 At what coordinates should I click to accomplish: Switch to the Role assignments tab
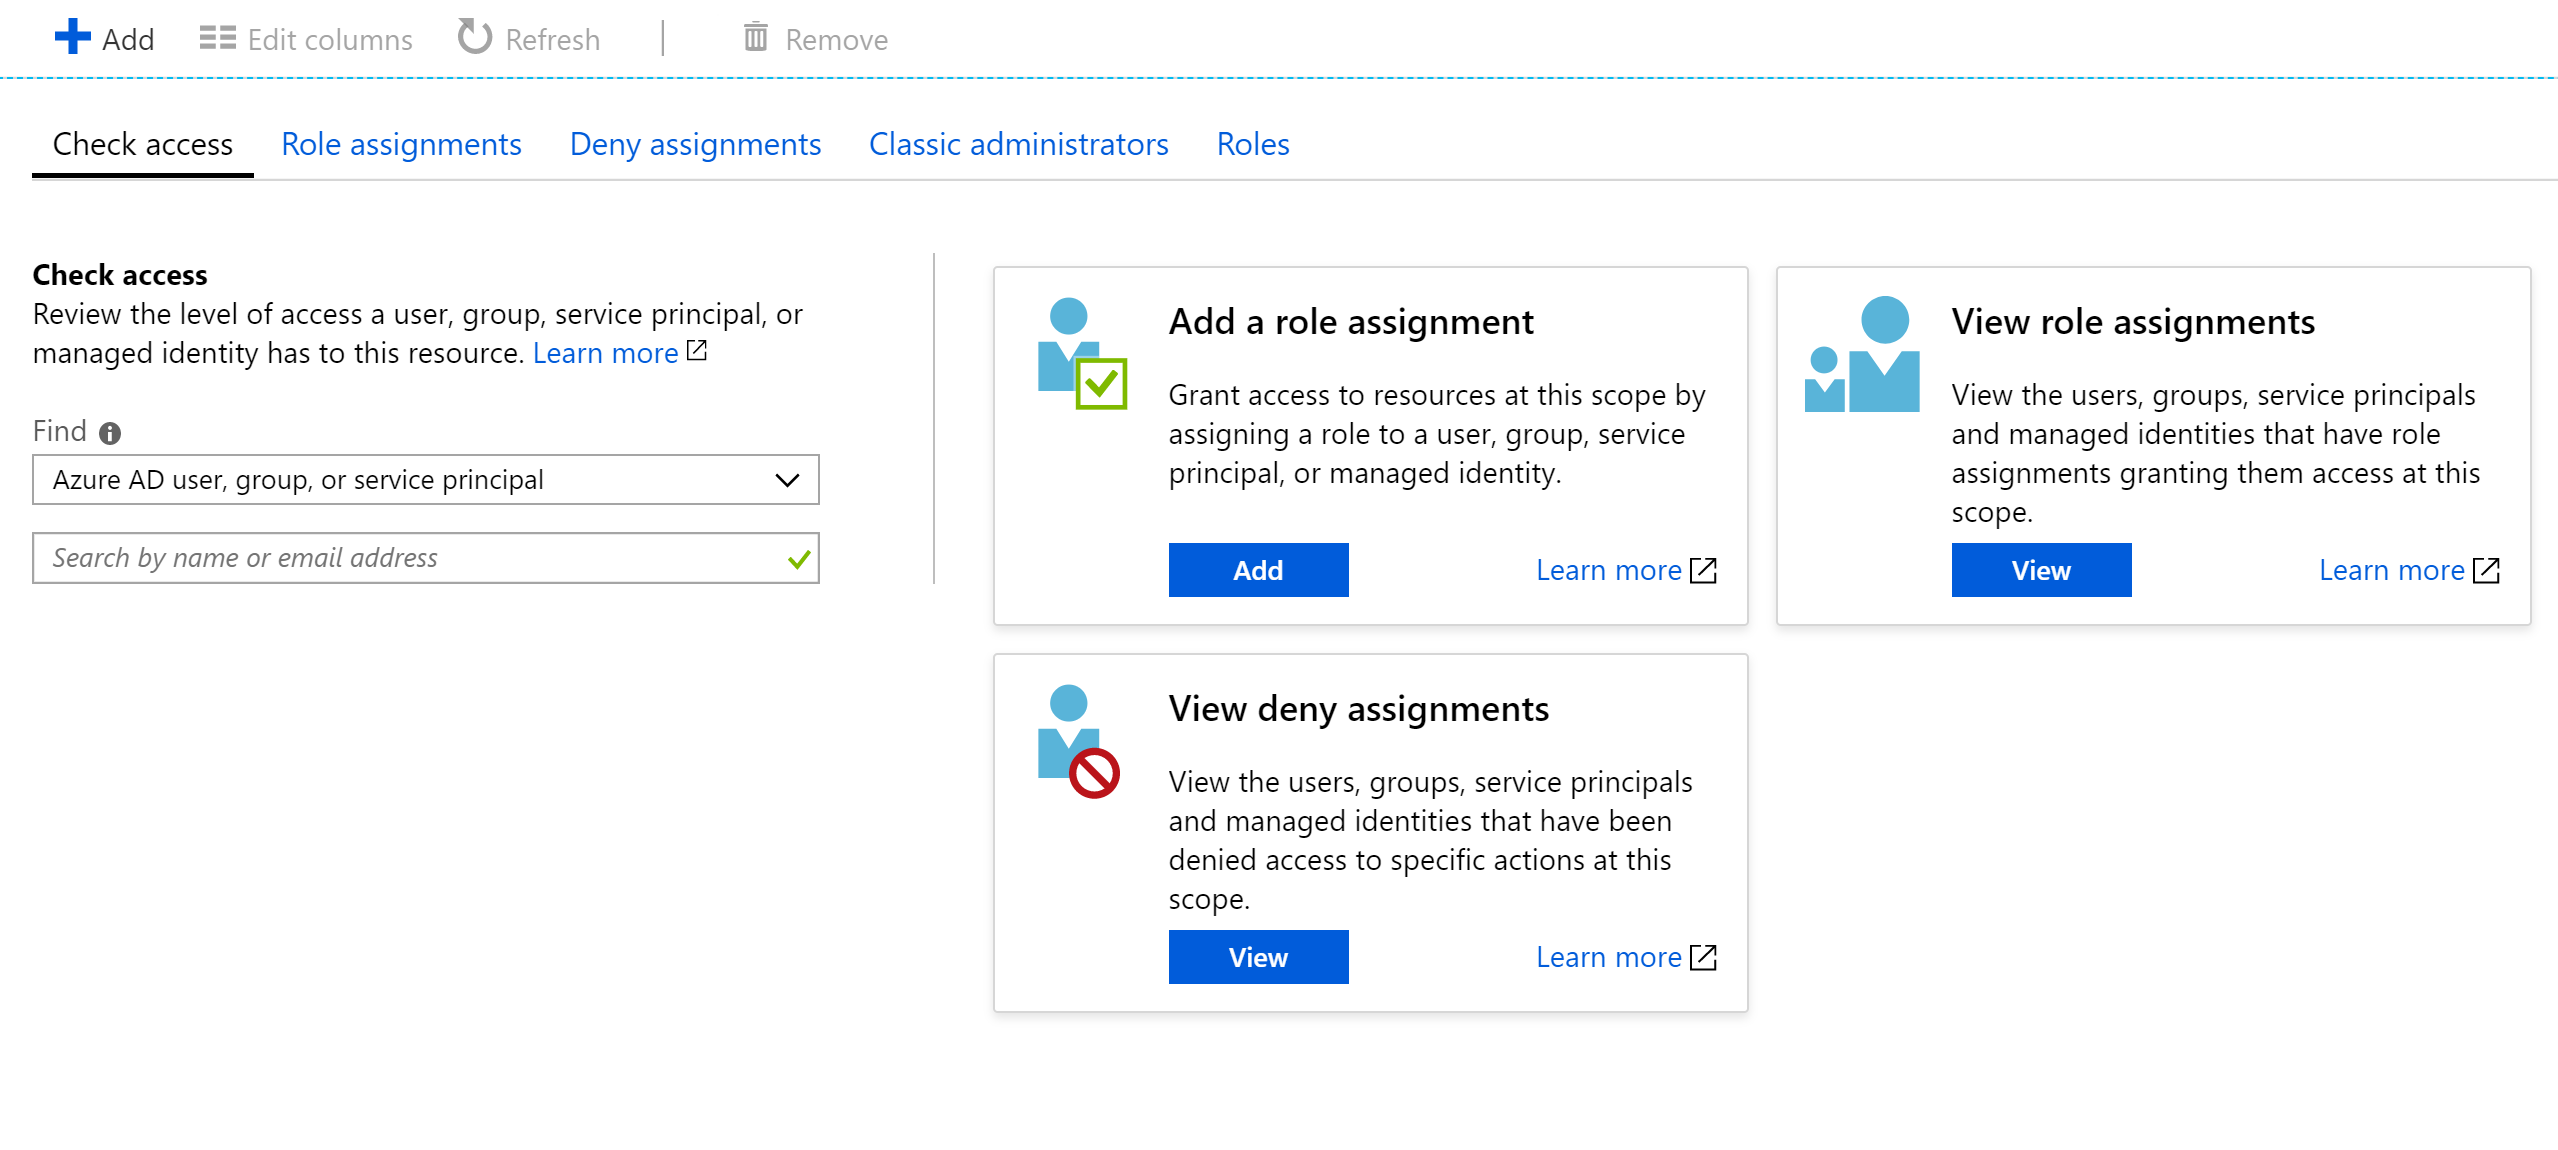(401, 144)
